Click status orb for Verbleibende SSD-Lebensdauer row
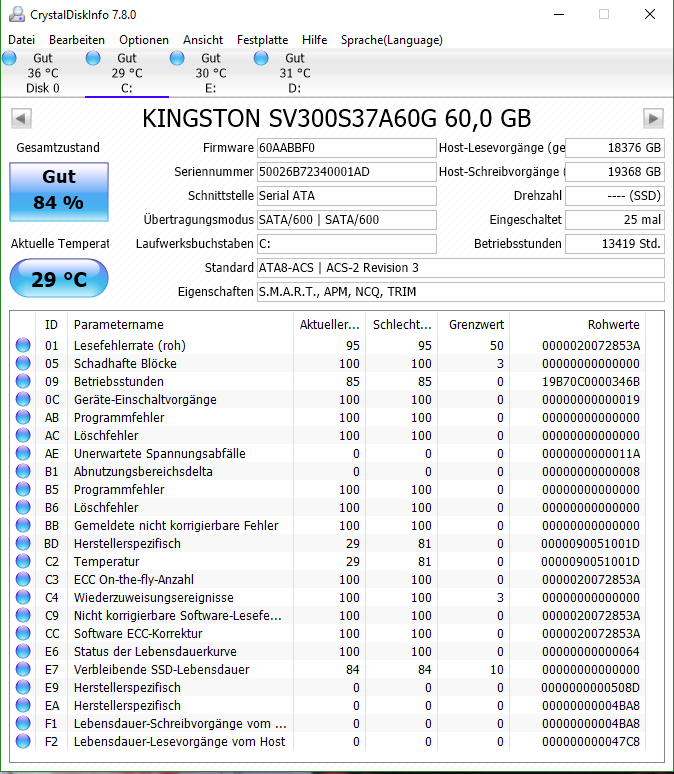 pyautogui.click(x=23, y=669)
